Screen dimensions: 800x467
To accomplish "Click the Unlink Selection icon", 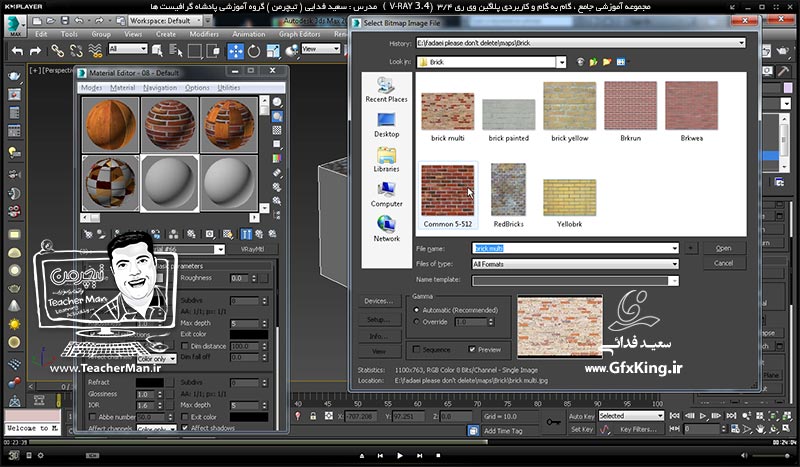I will [76, 51].
